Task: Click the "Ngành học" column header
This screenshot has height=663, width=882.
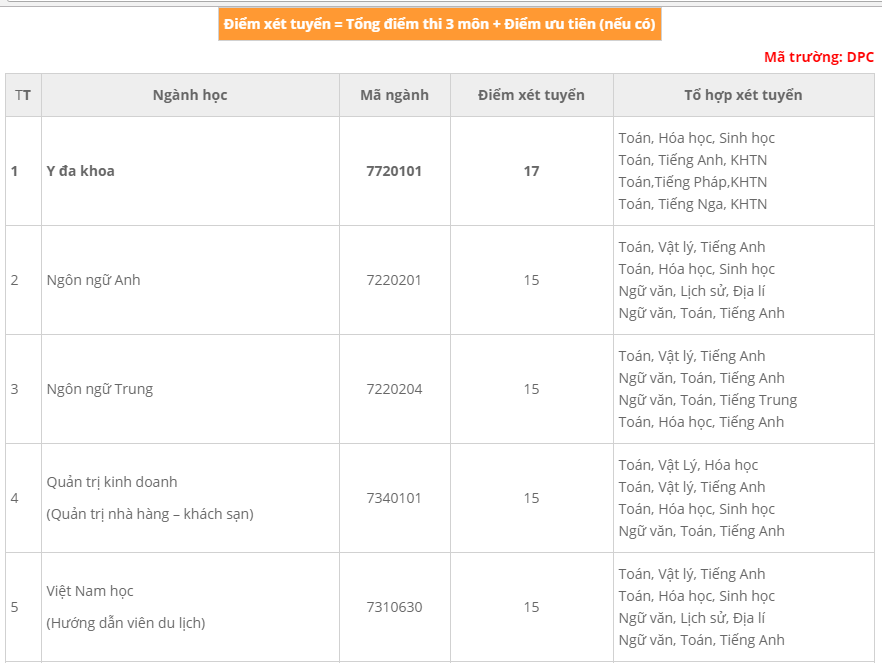Action: [190, 95]
